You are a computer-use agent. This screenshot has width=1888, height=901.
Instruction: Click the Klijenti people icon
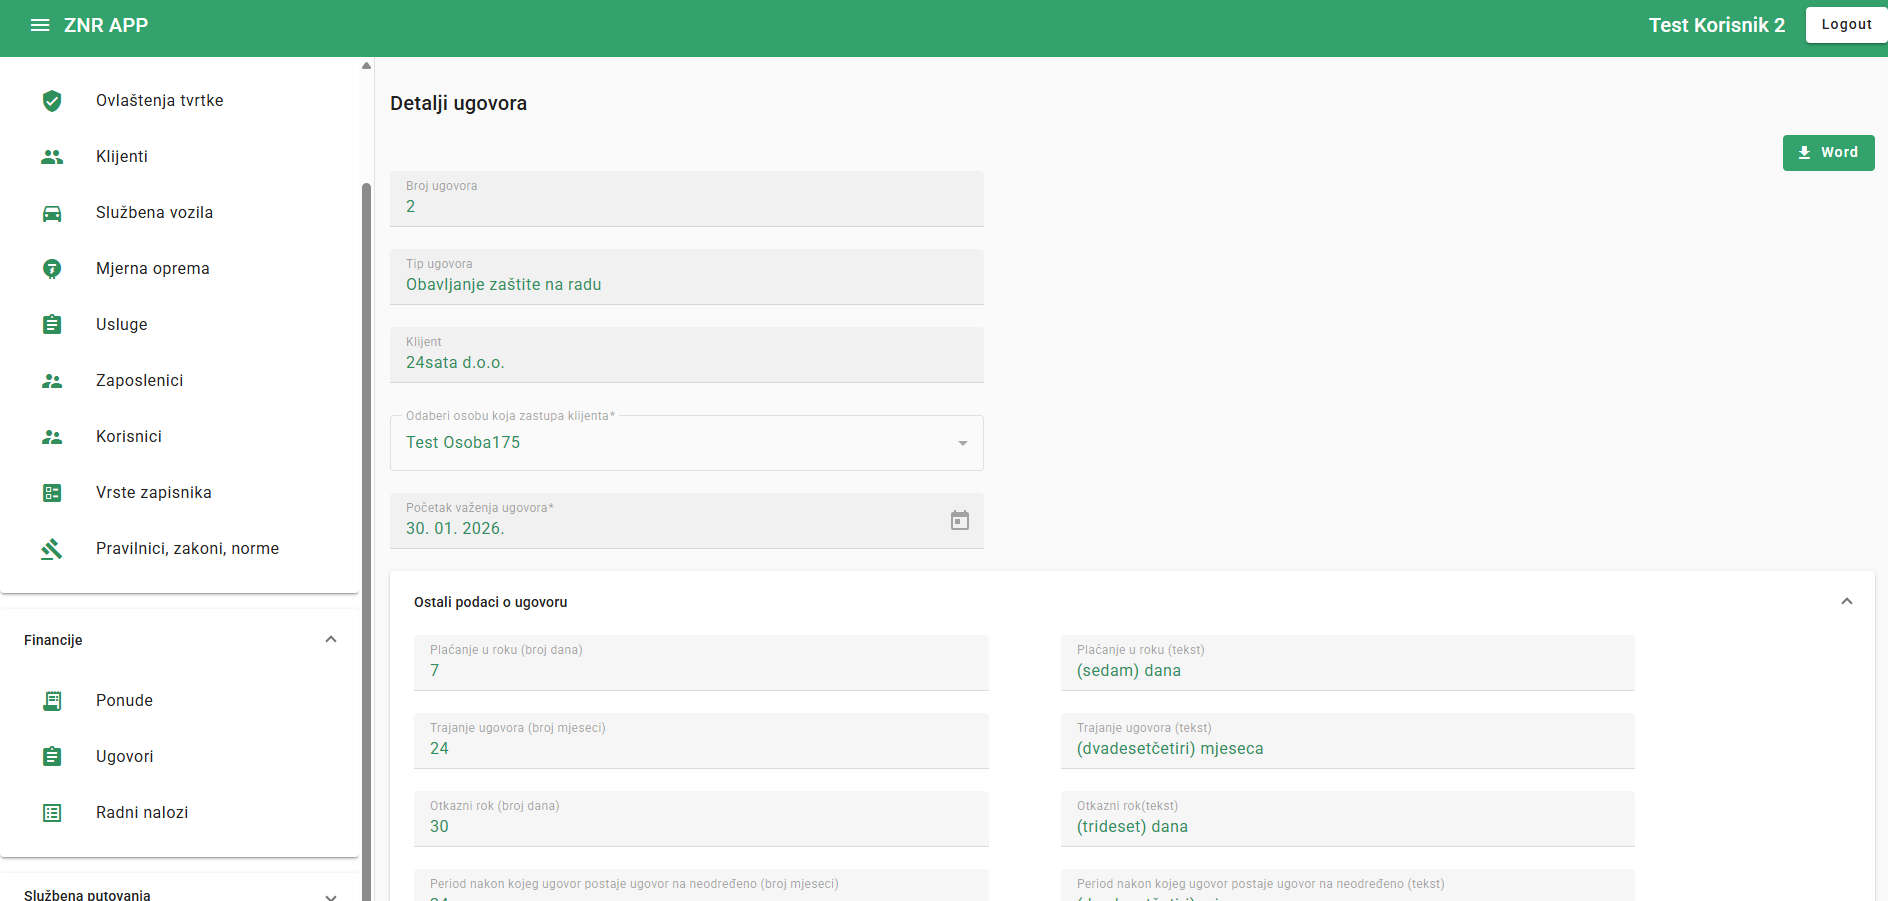[52, 156]
